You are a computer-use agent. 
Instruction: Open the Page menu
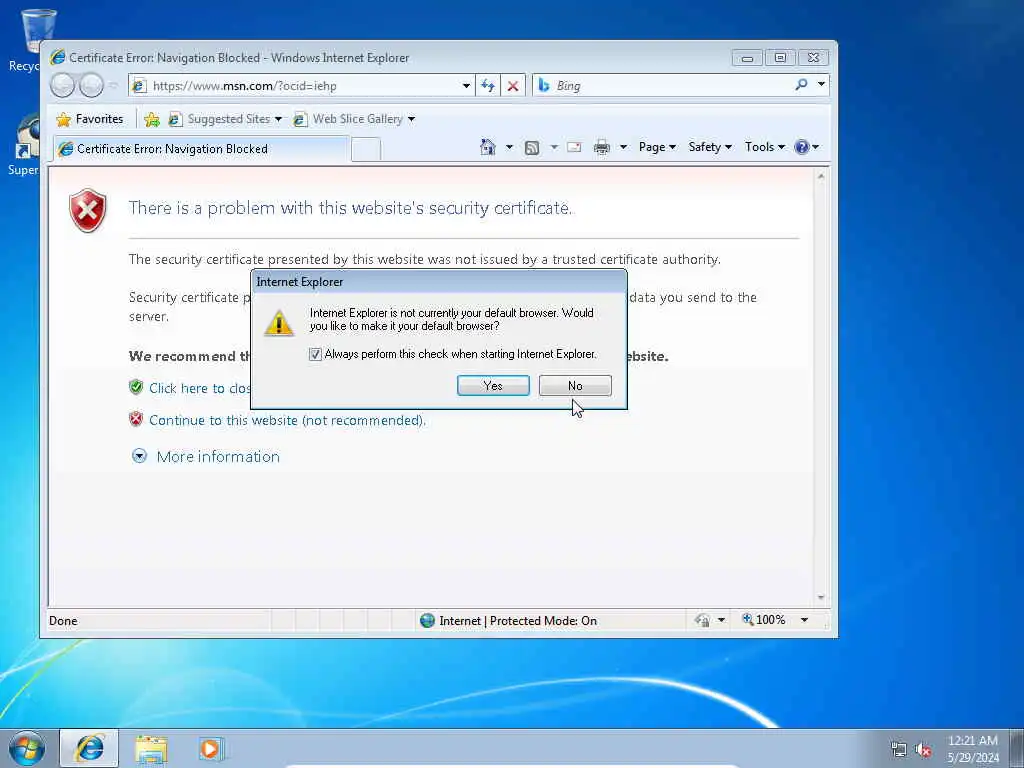coord(657,147)
